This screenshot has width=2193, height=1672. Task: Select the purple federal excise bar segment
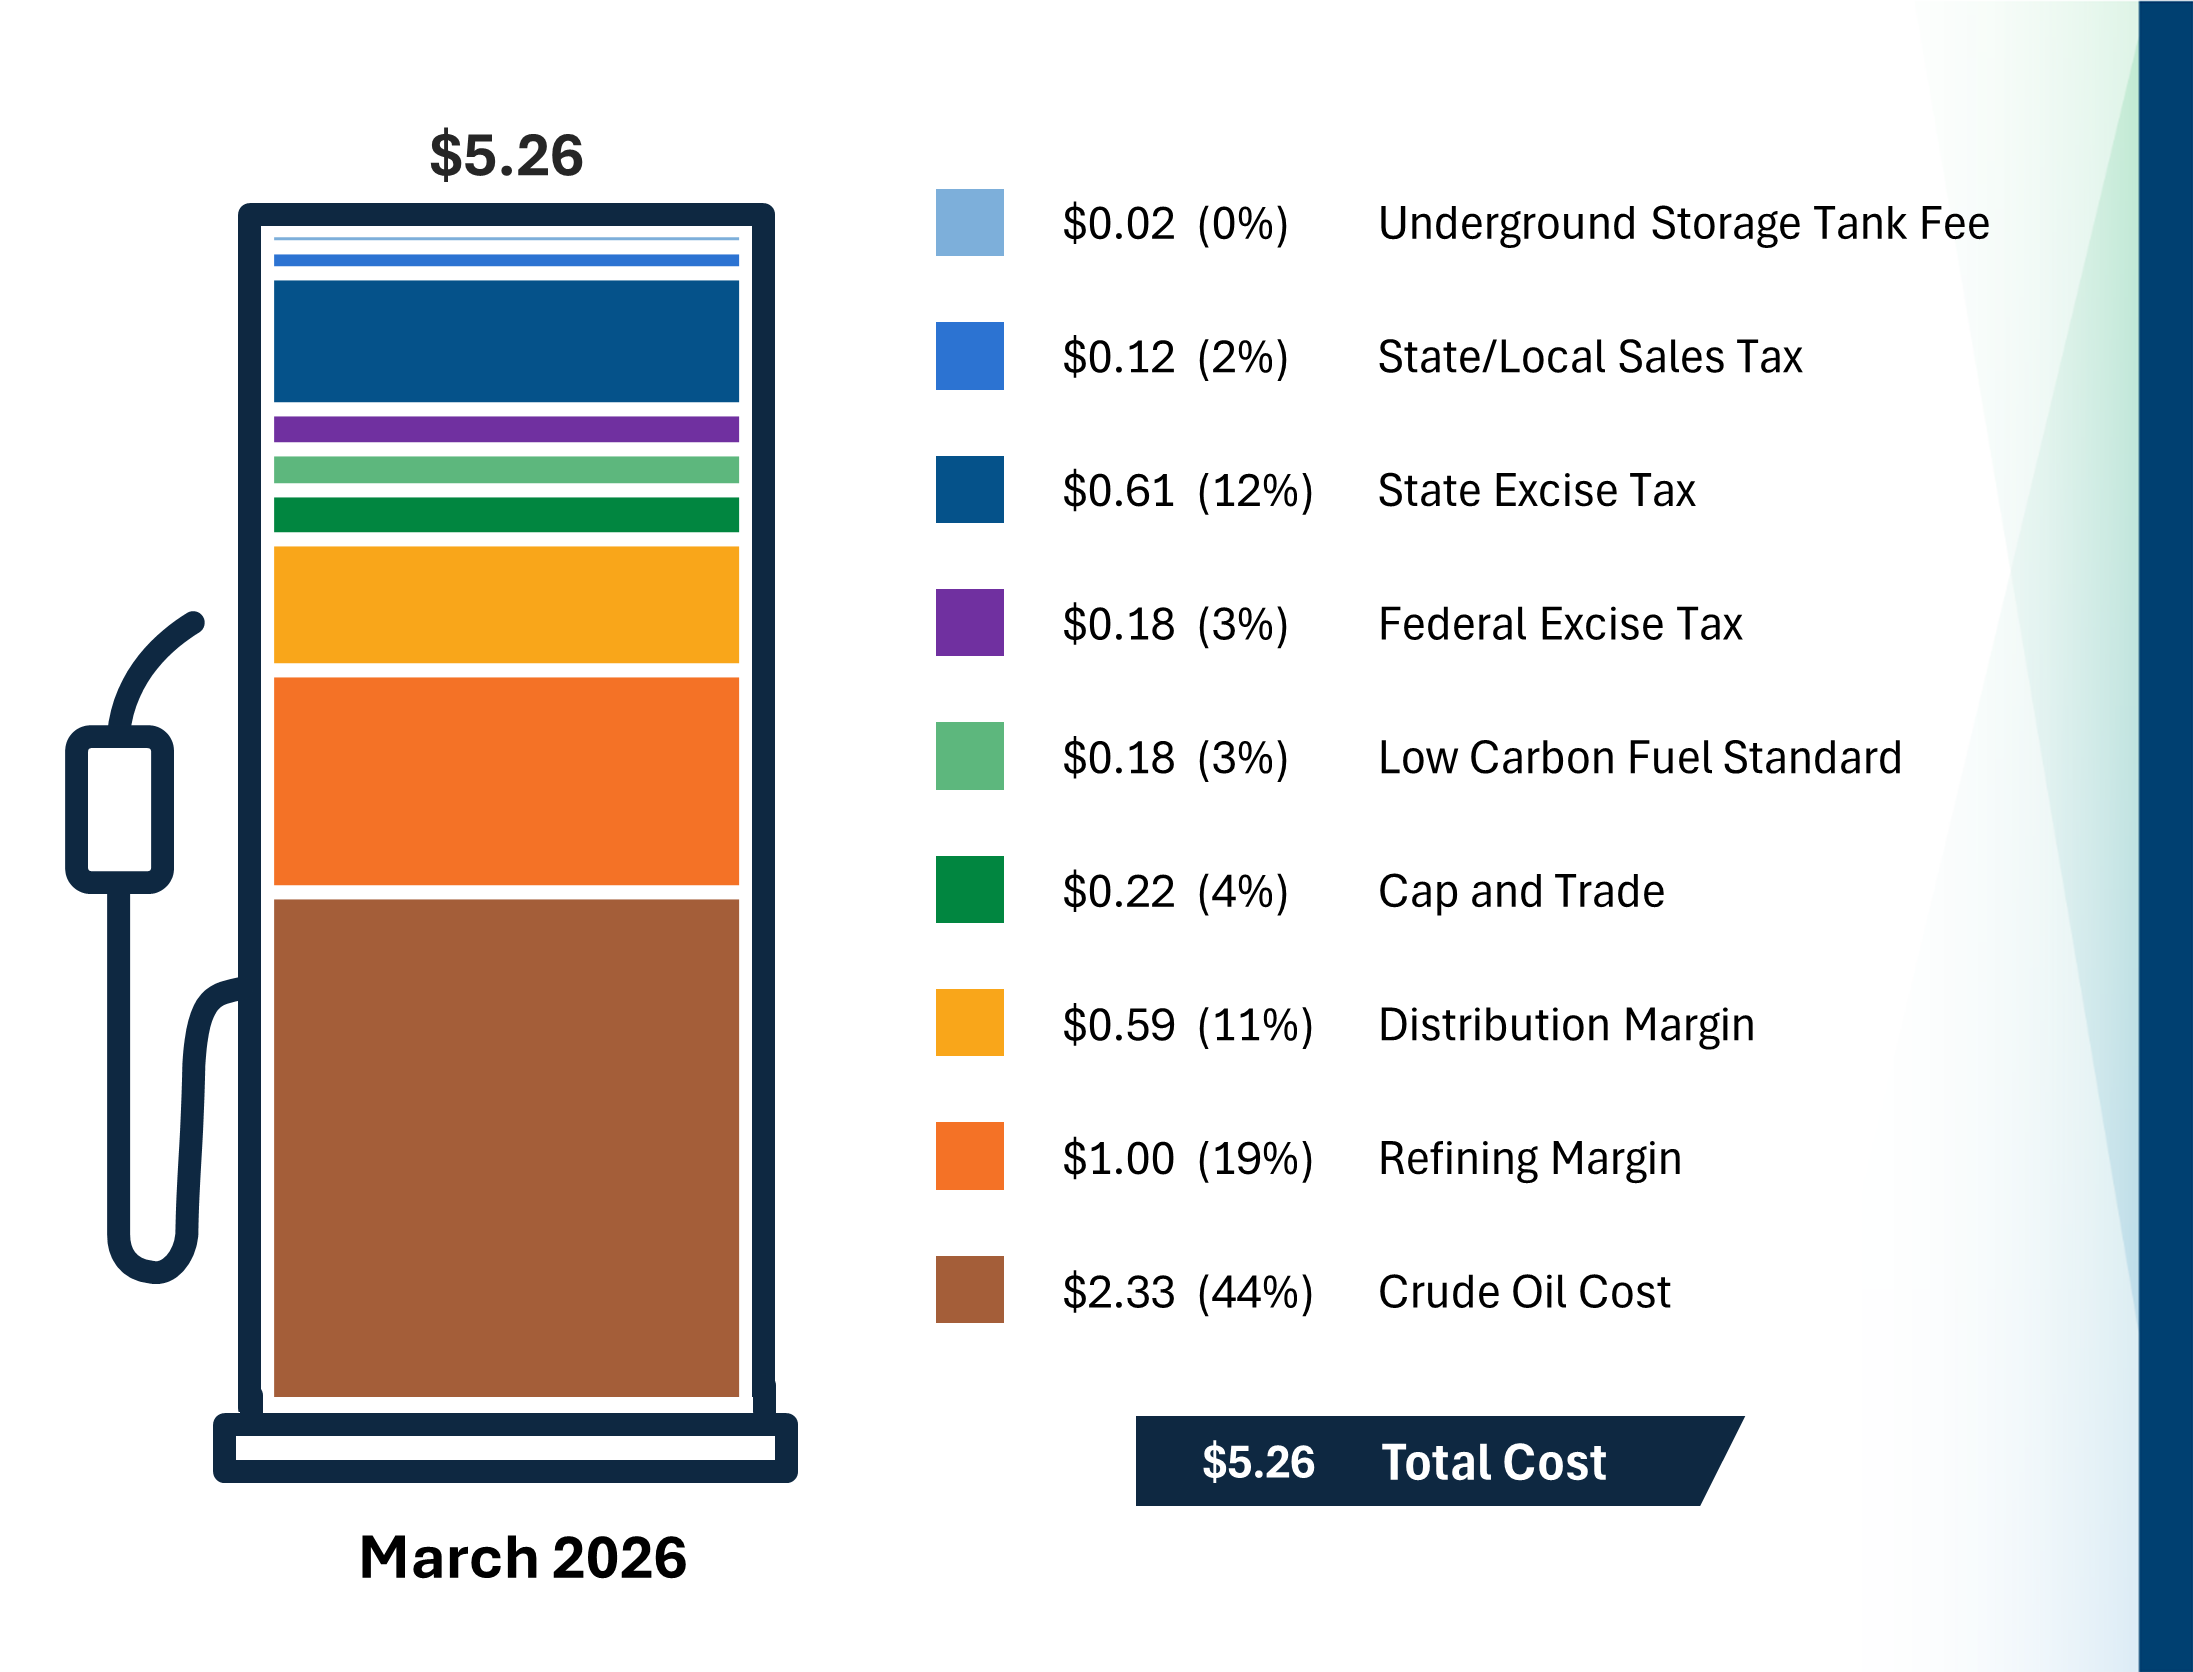pos(506,429)
